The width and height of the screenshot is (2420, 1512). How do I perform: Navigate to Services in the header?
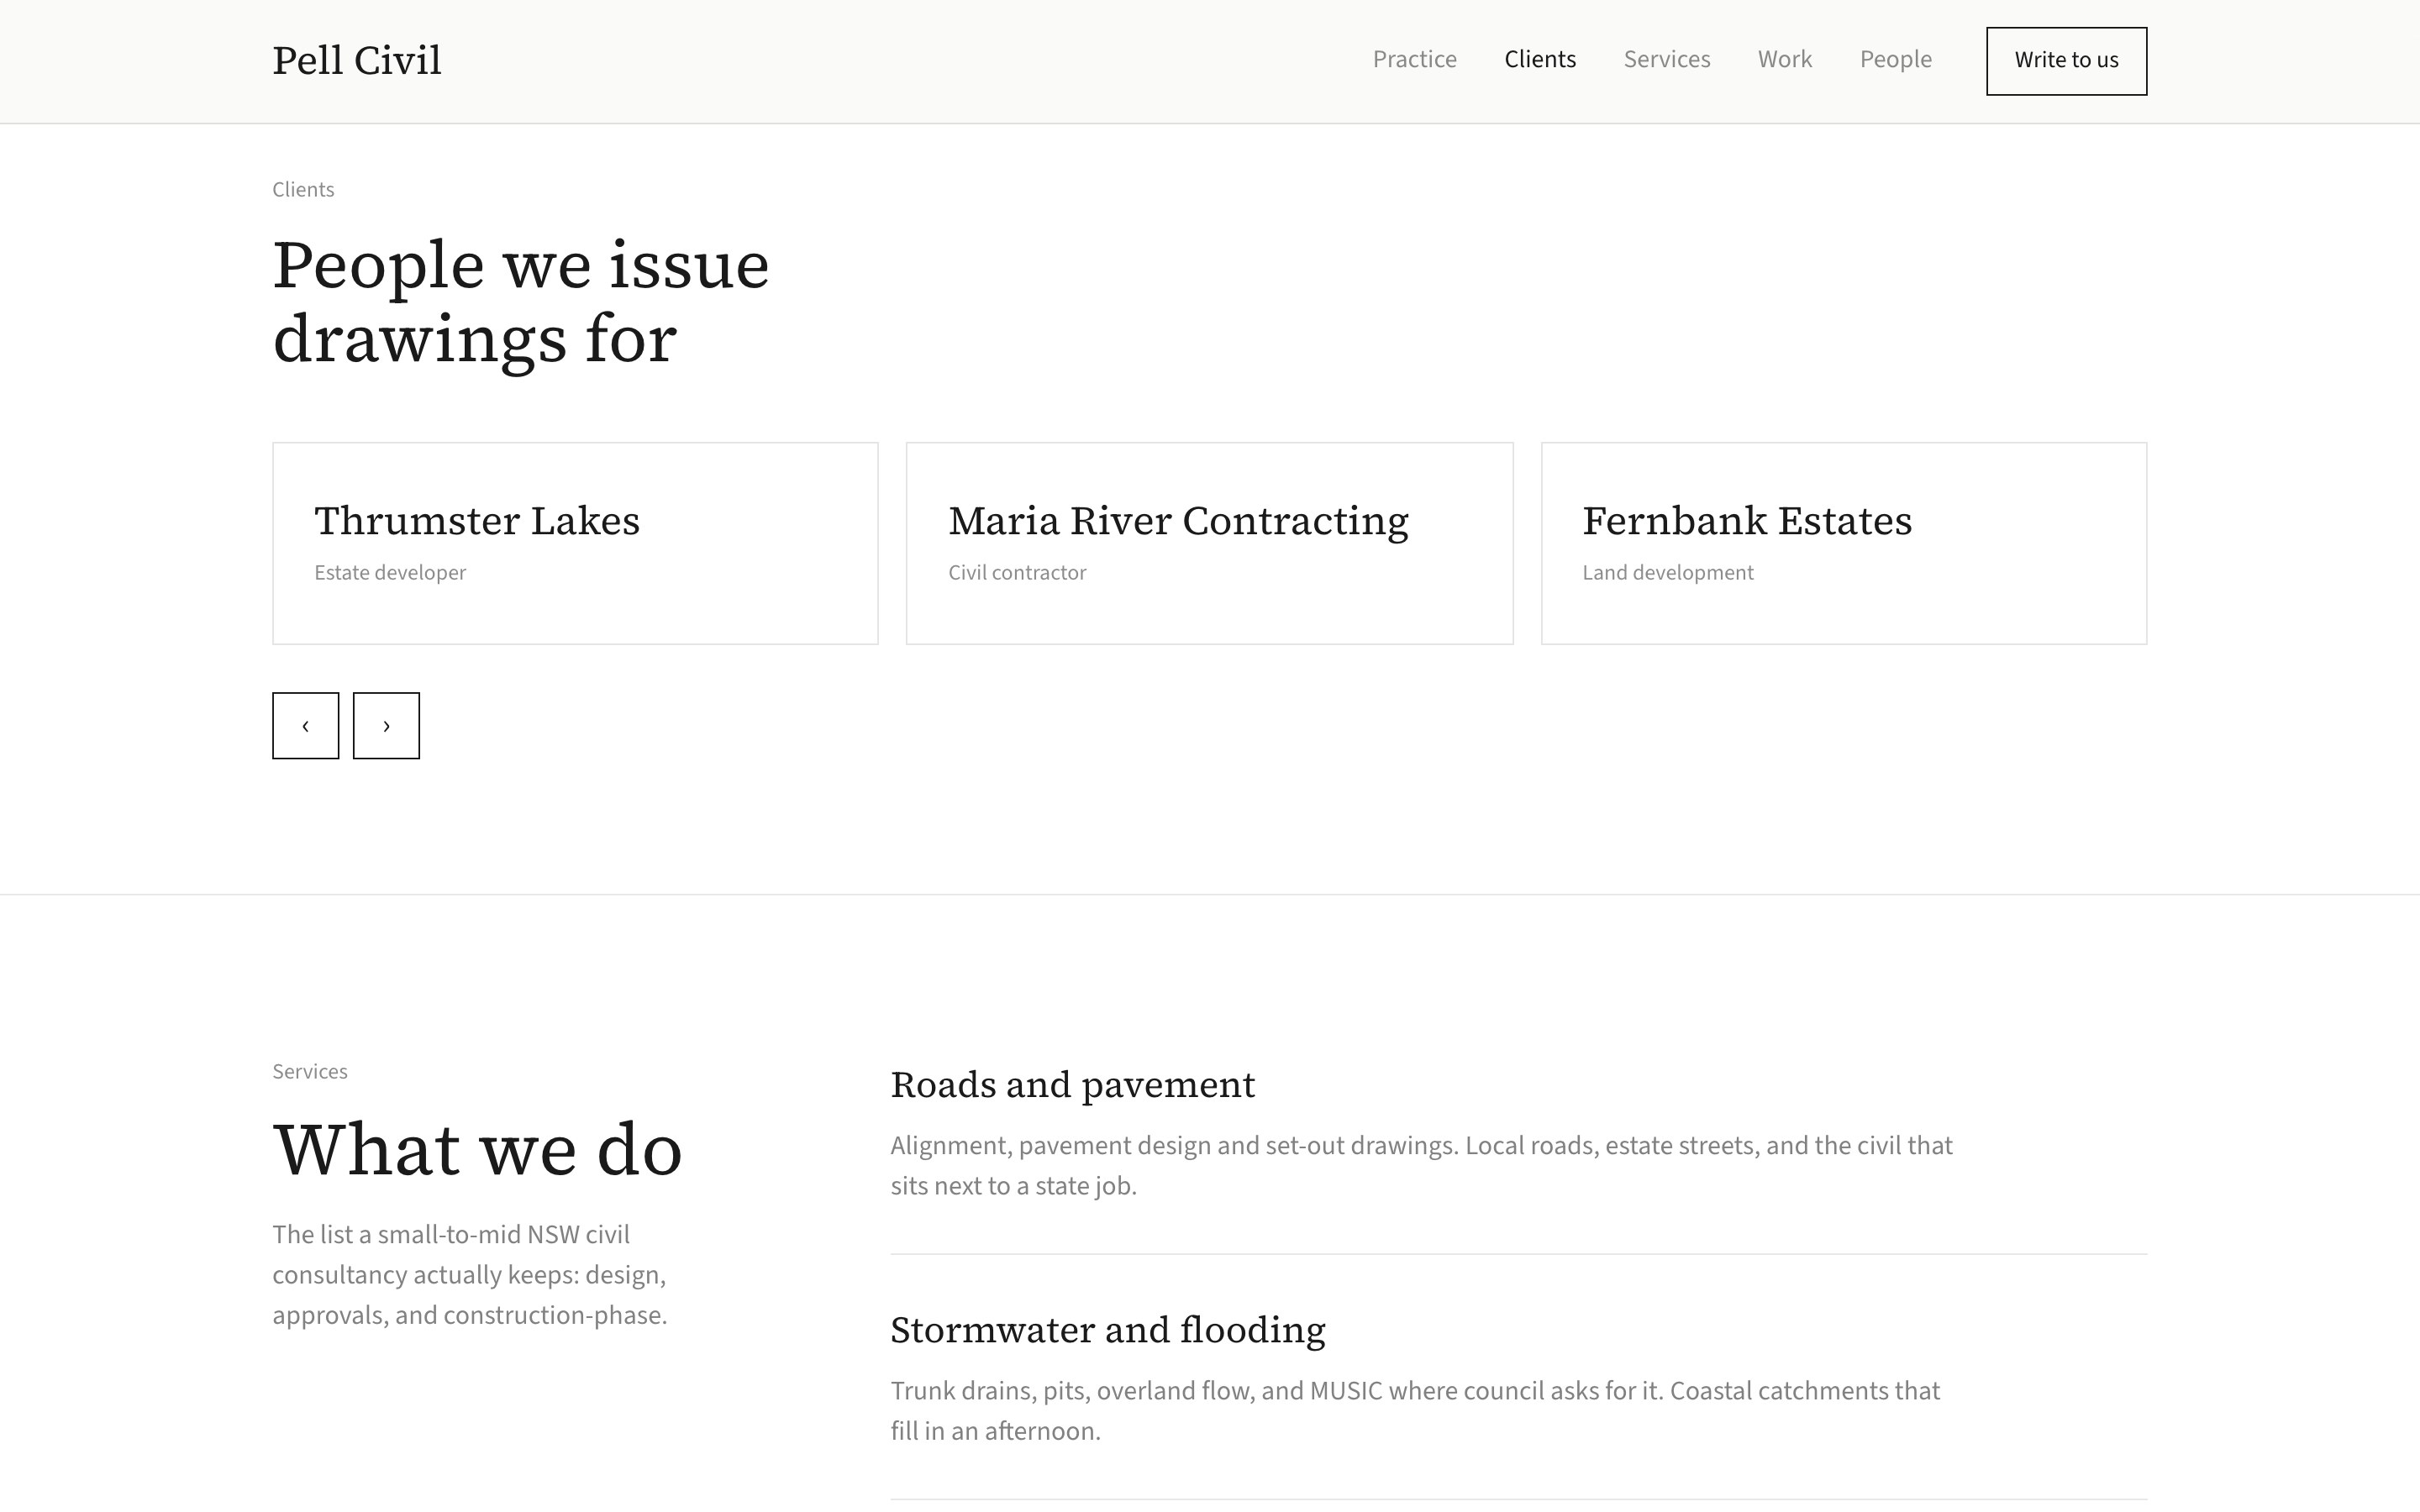[x=1667, y=59]
